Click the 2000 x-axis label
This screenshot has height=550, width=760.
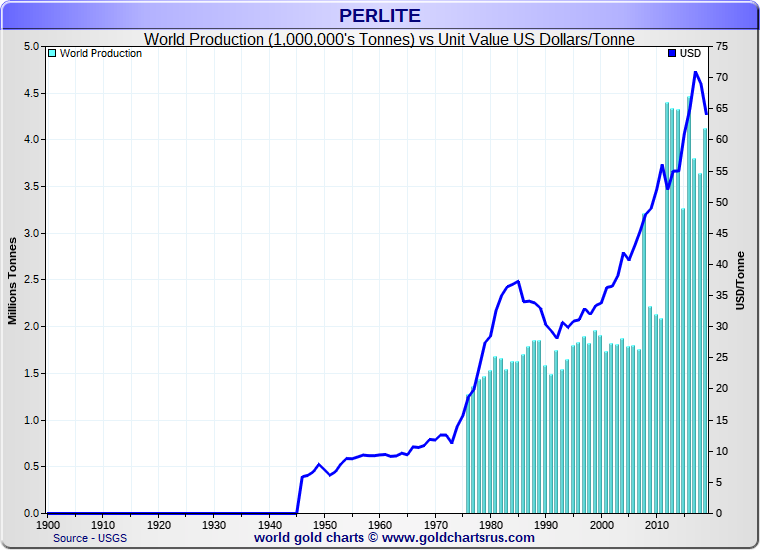pos(602,525)
